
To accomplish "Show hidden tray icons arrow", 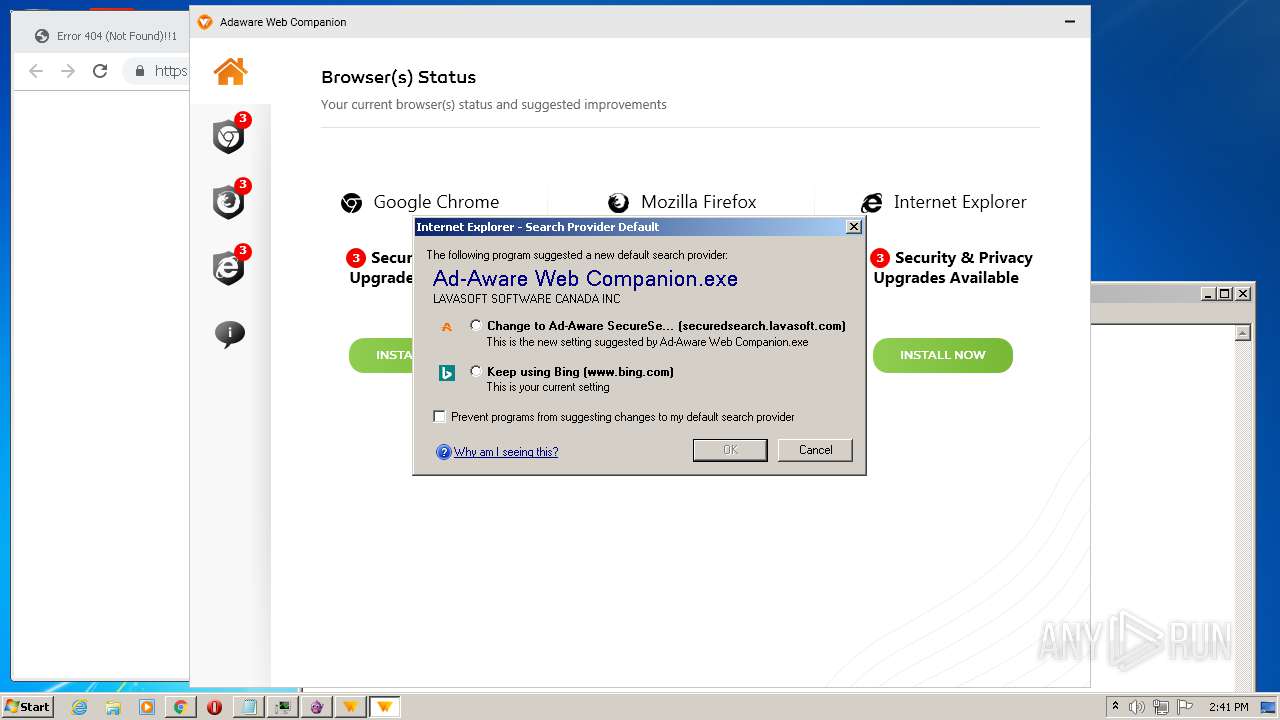I will (1115, 706).
